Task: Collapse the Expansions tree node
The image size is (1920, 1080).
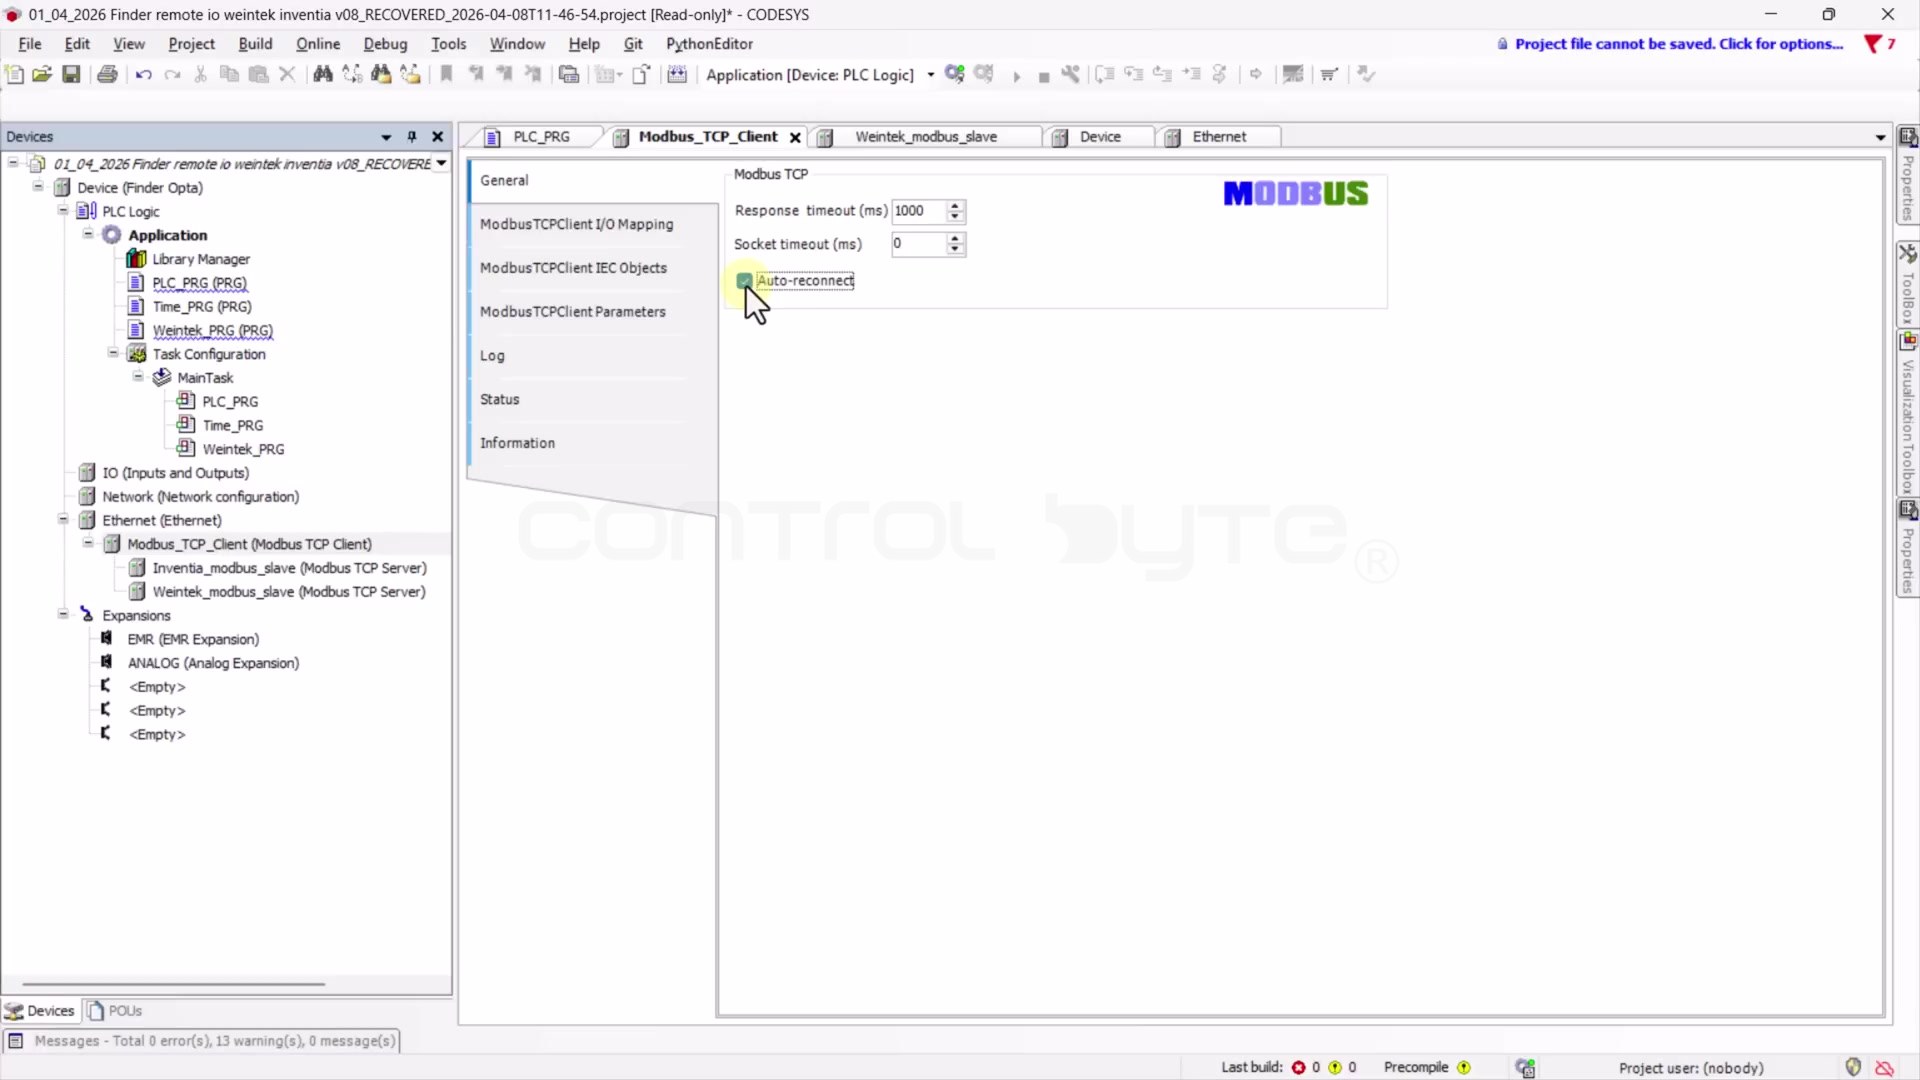Action: tap(63, 615)
